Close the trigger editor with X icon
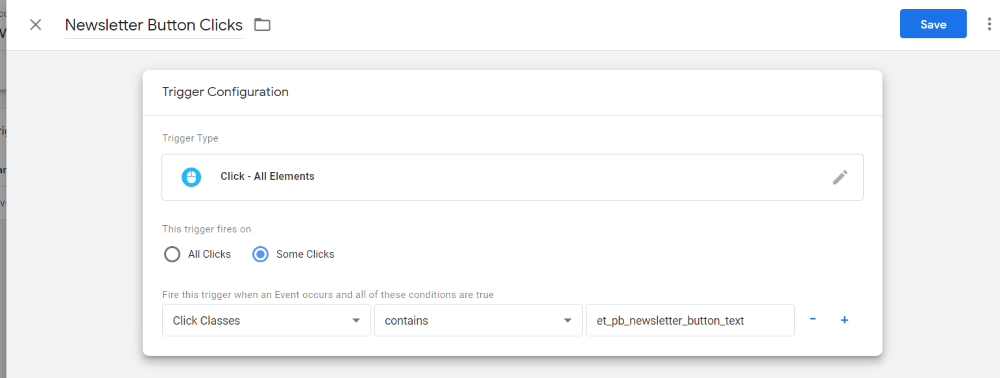 pyautogui.click(x=36, y=25)
